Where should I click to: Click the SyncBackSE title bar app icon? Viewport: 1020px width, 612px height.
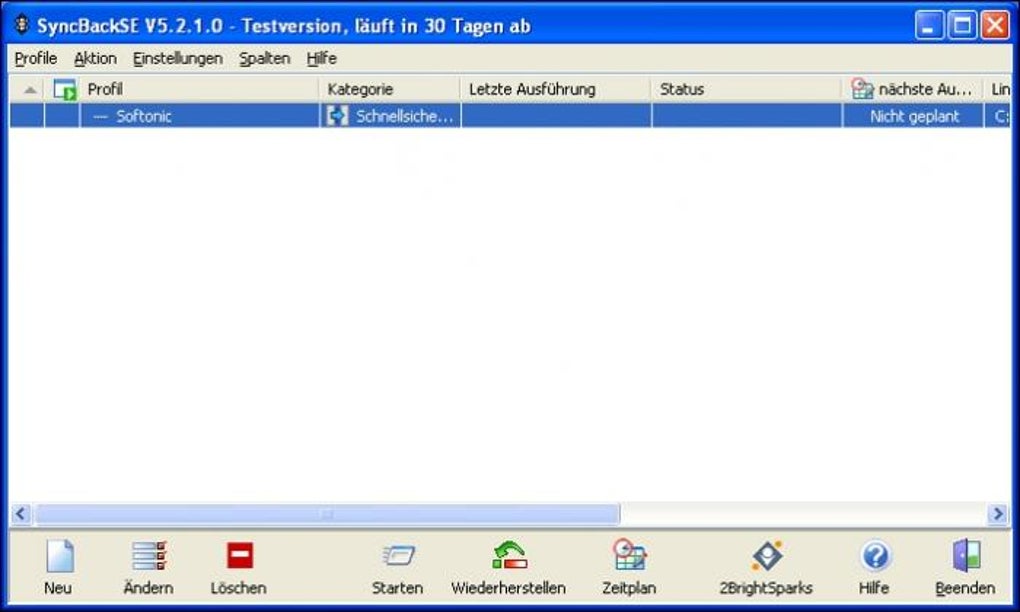[x=22, y=25]
